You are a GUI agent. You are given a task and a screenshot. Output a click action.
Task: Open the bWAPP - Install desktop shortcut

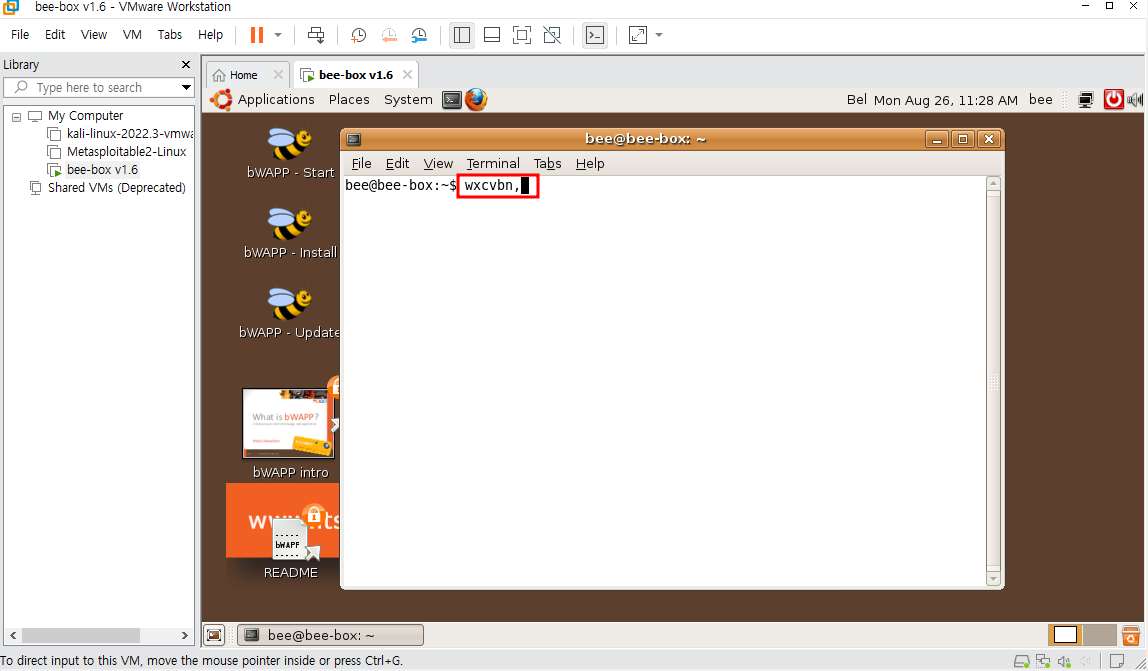[290, 234]
